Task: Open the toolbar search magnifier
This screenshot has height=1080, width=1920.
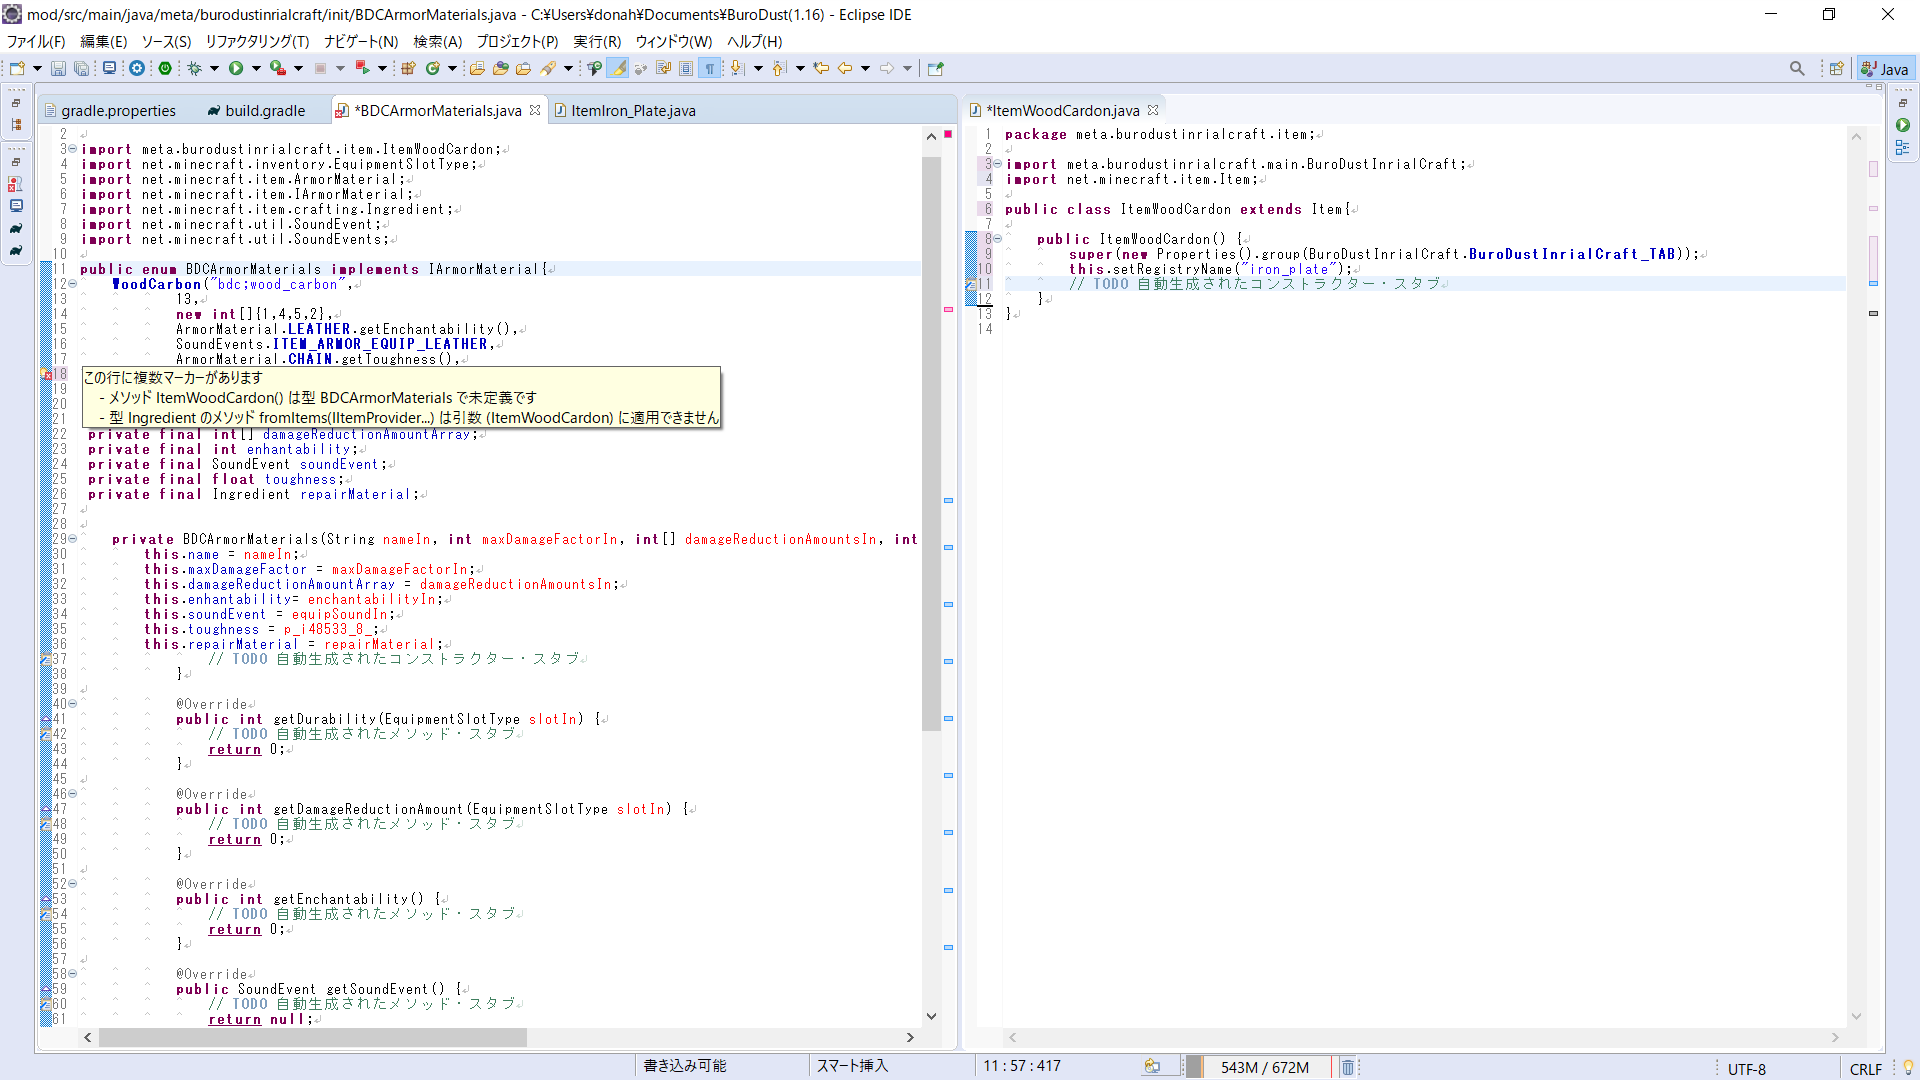Action: (1797, 68)
